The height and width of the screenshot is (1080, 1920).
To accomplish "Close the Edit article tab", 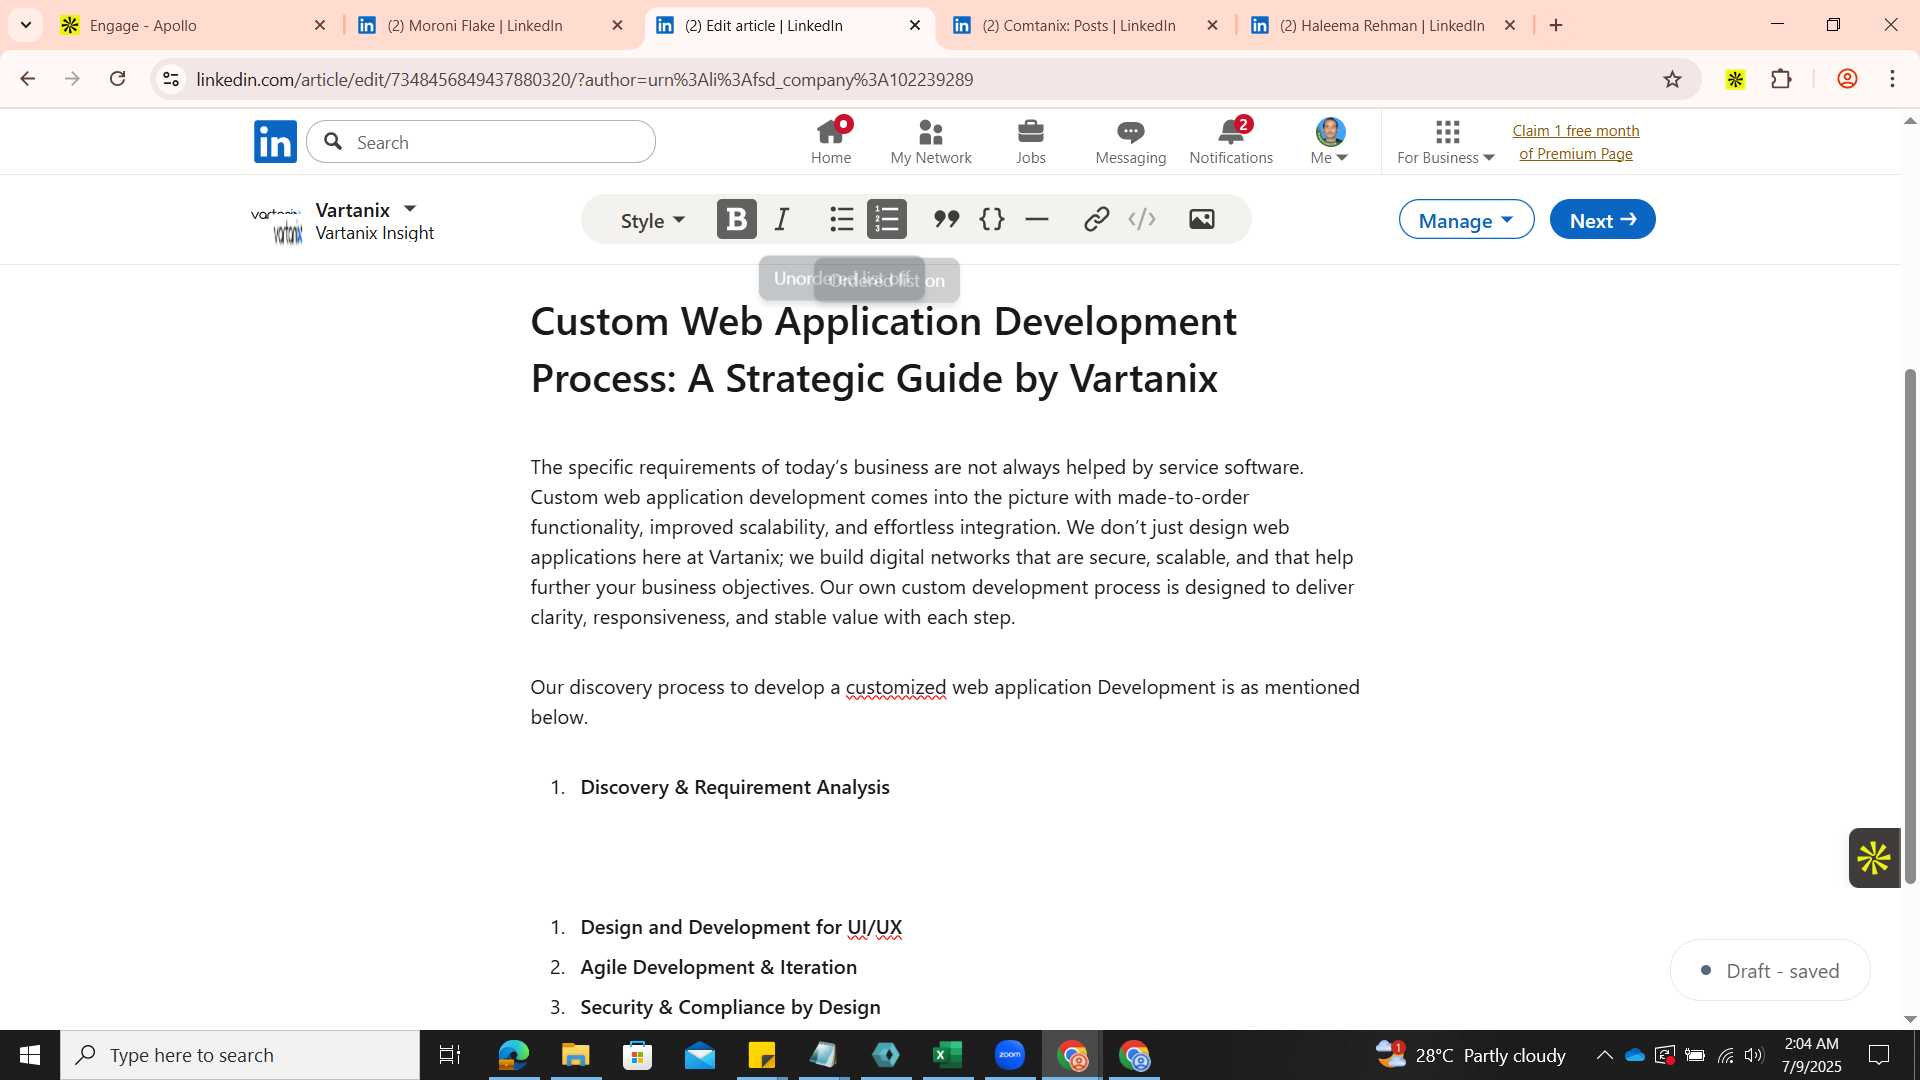I will 914,25.
